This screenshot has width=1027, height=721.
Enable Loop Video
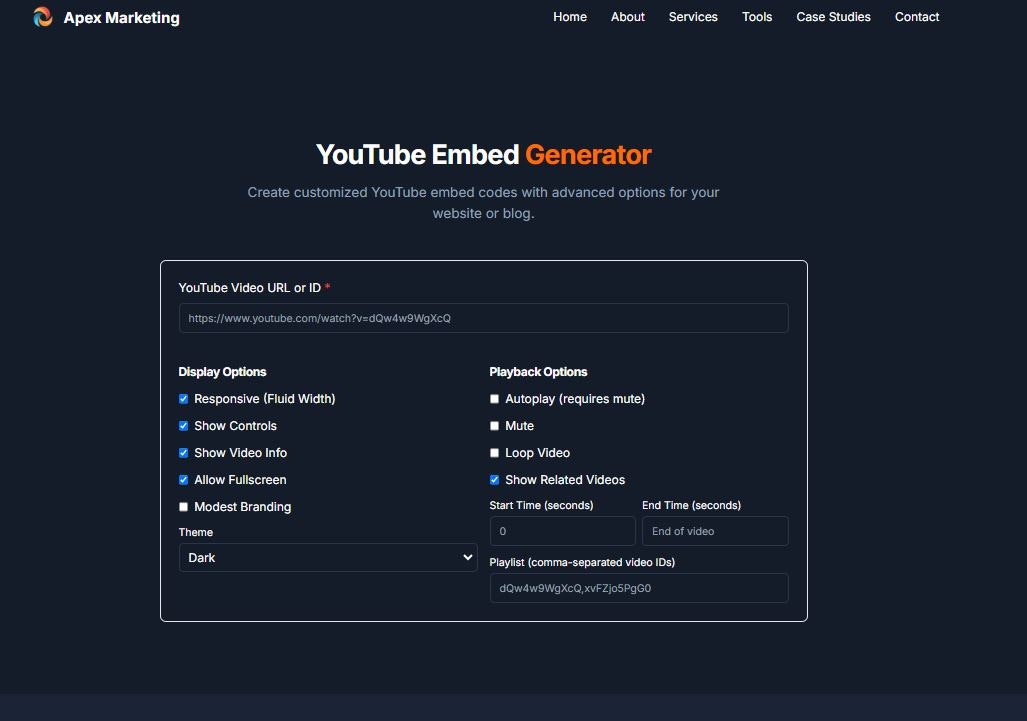[494, 452]
